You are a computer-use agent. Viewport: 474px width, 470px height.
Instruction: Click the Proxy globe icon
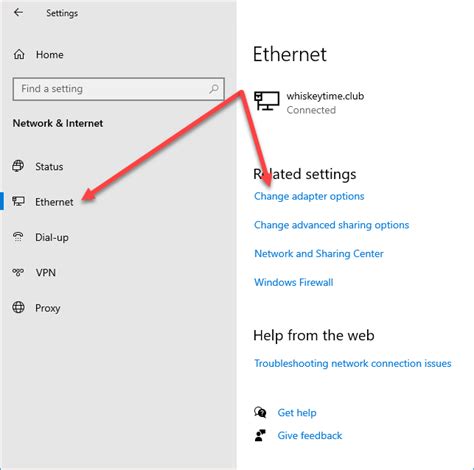(18, 307)
